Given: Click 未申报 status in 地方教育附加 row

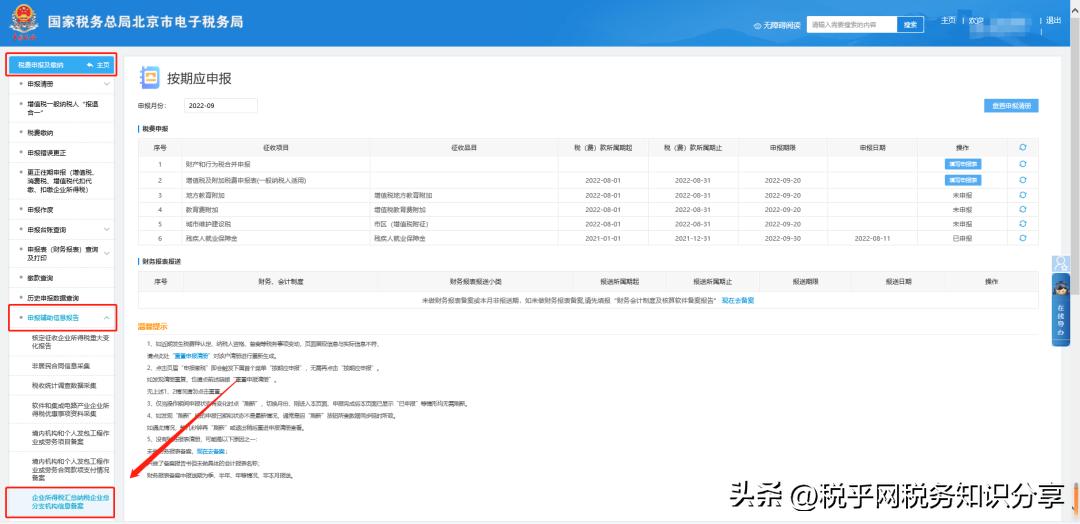Looking at the screenshot, I should (x=962, y=196).
